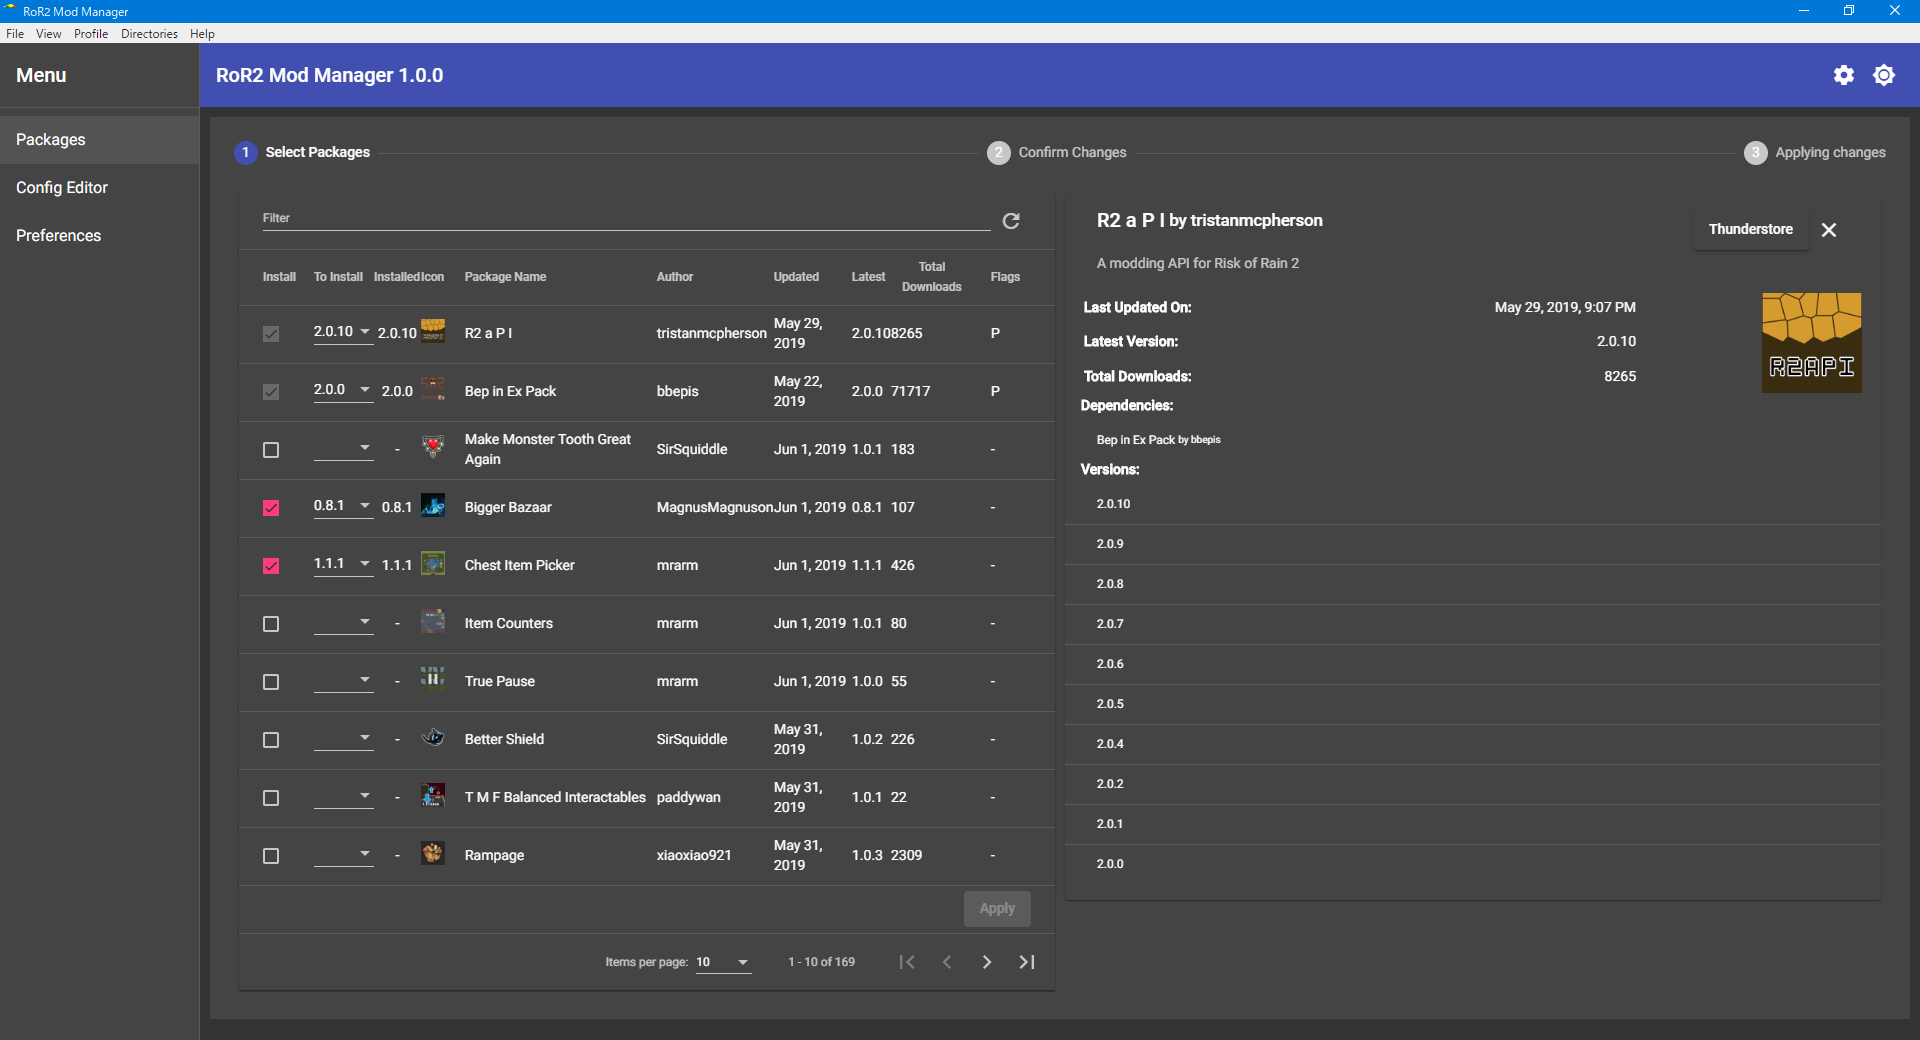1920x1040 pixels.
Task: Jump to the last page
Action: tap(1027, 962)
